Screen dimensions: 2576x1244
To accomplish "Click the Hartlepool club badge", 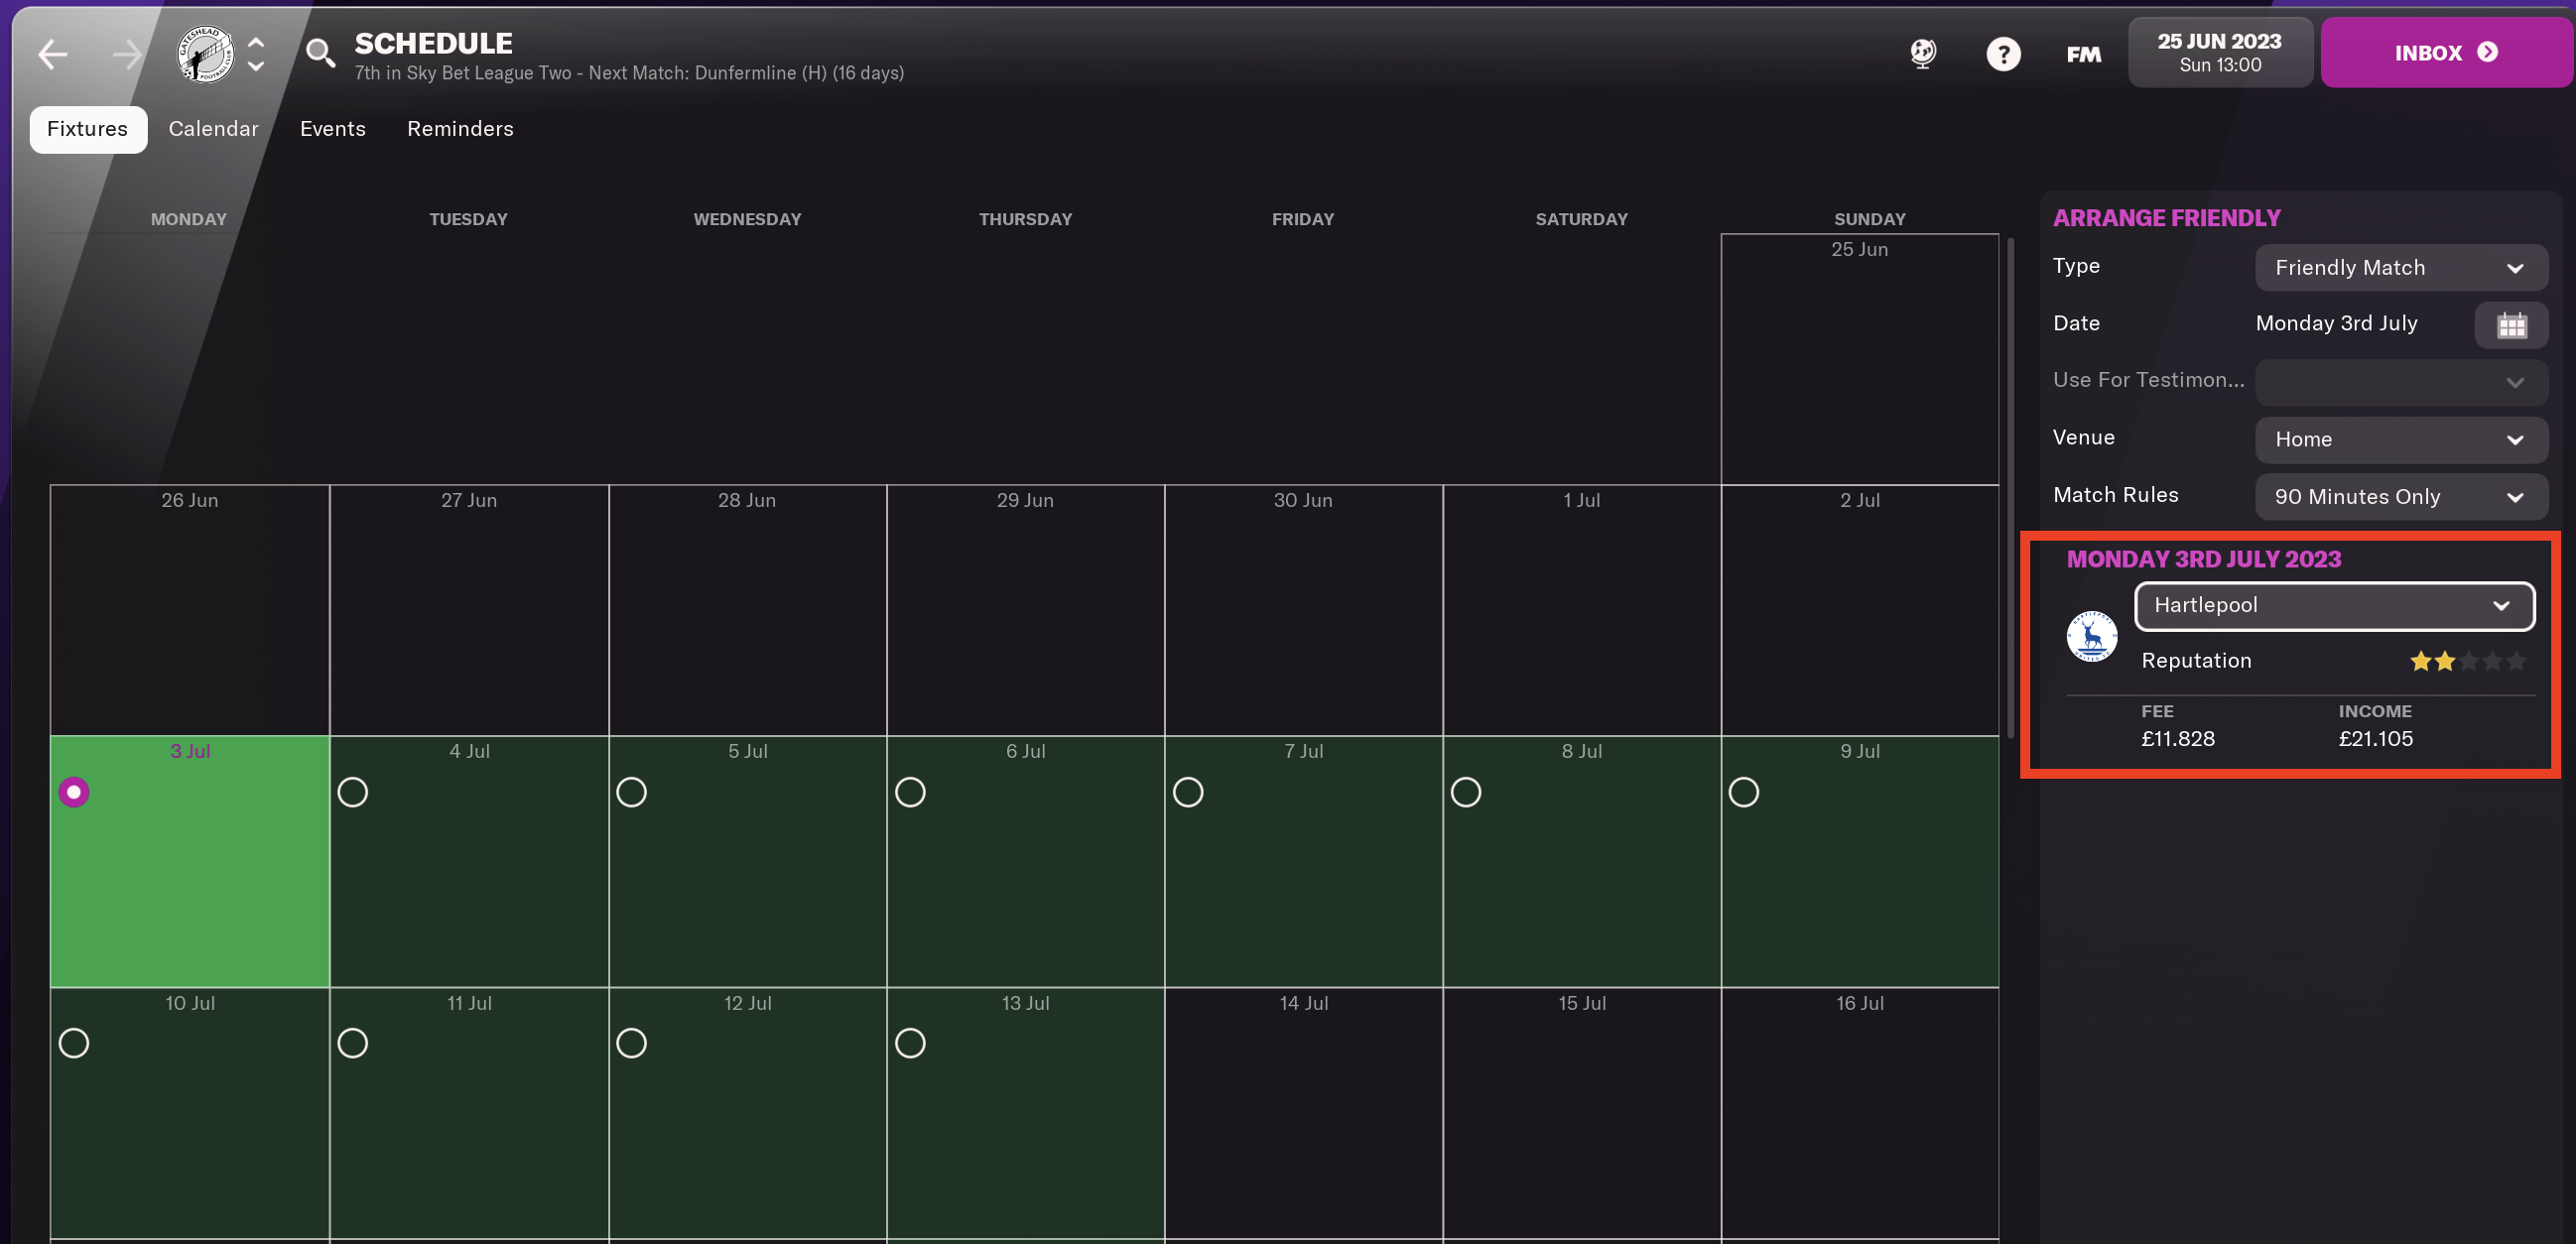I will point(2092,636).
